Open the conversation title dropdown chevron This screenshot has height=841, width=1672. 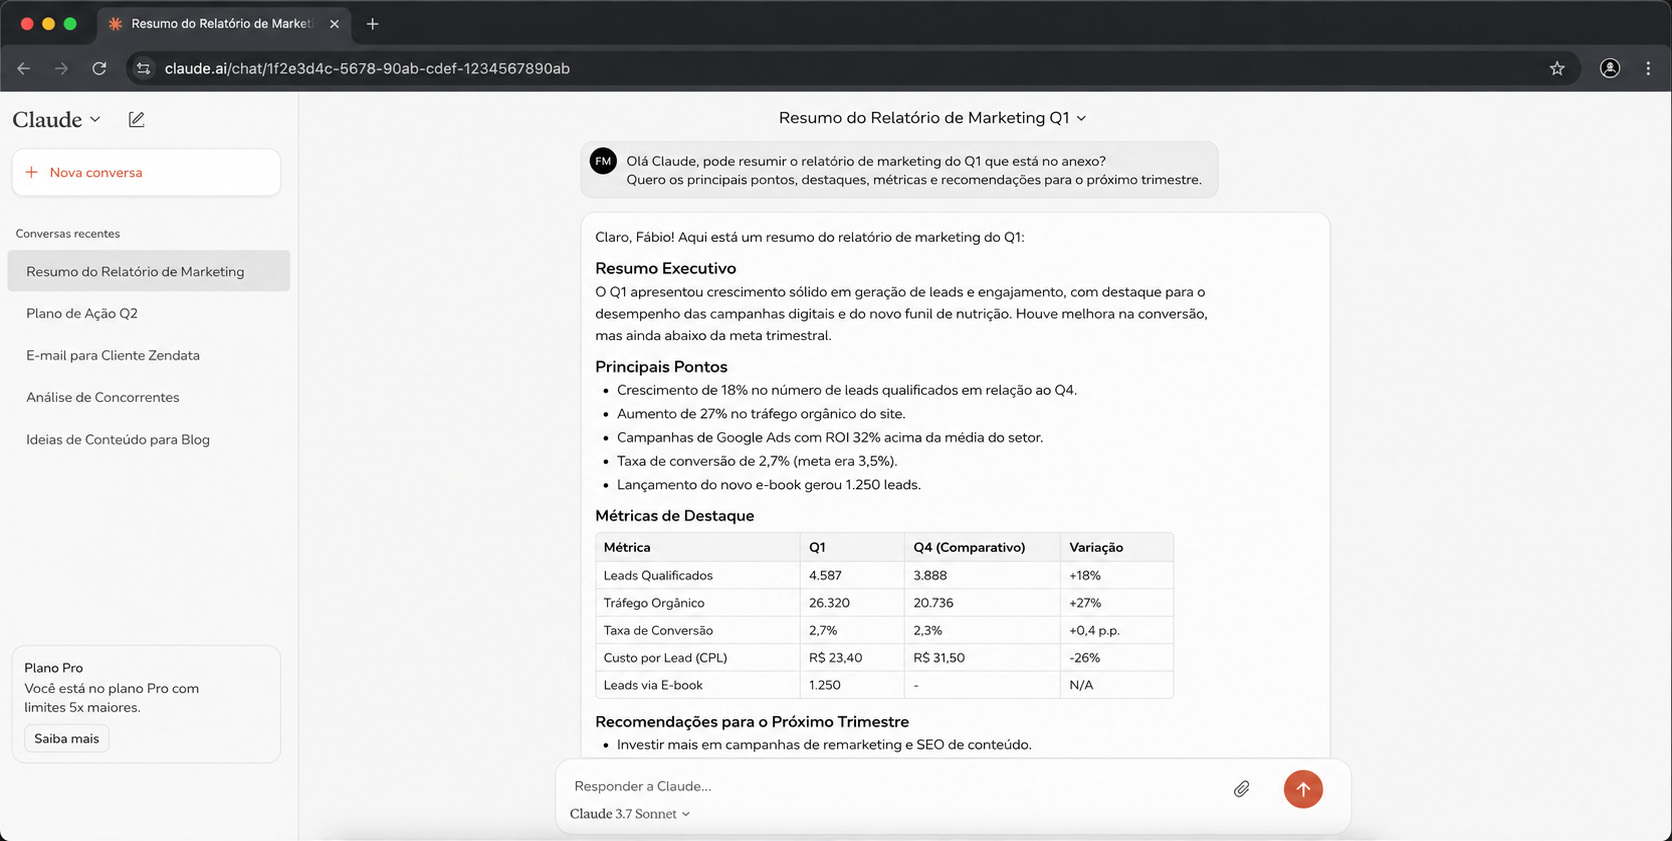click(x=1081, y=118)
